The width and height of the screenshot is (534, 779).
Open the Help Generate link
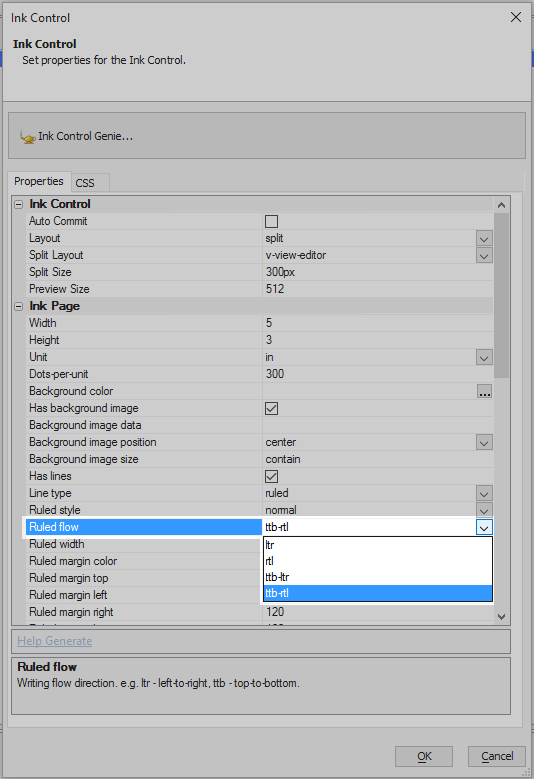(55, 641)
